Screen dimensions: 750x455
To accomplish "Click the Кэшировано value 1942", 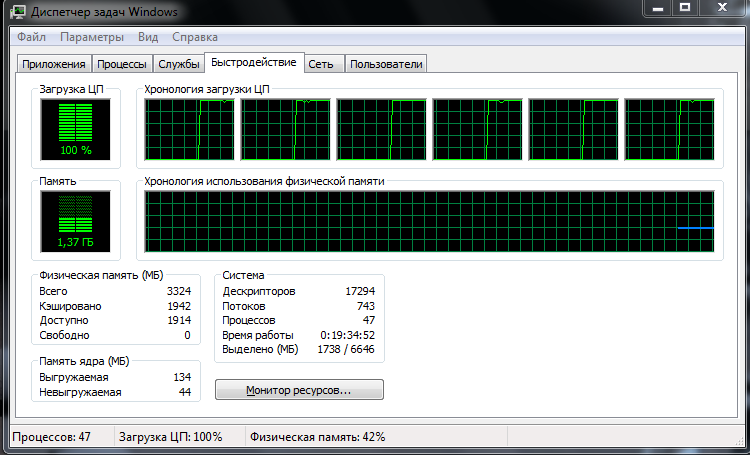I will click(179, 306).
